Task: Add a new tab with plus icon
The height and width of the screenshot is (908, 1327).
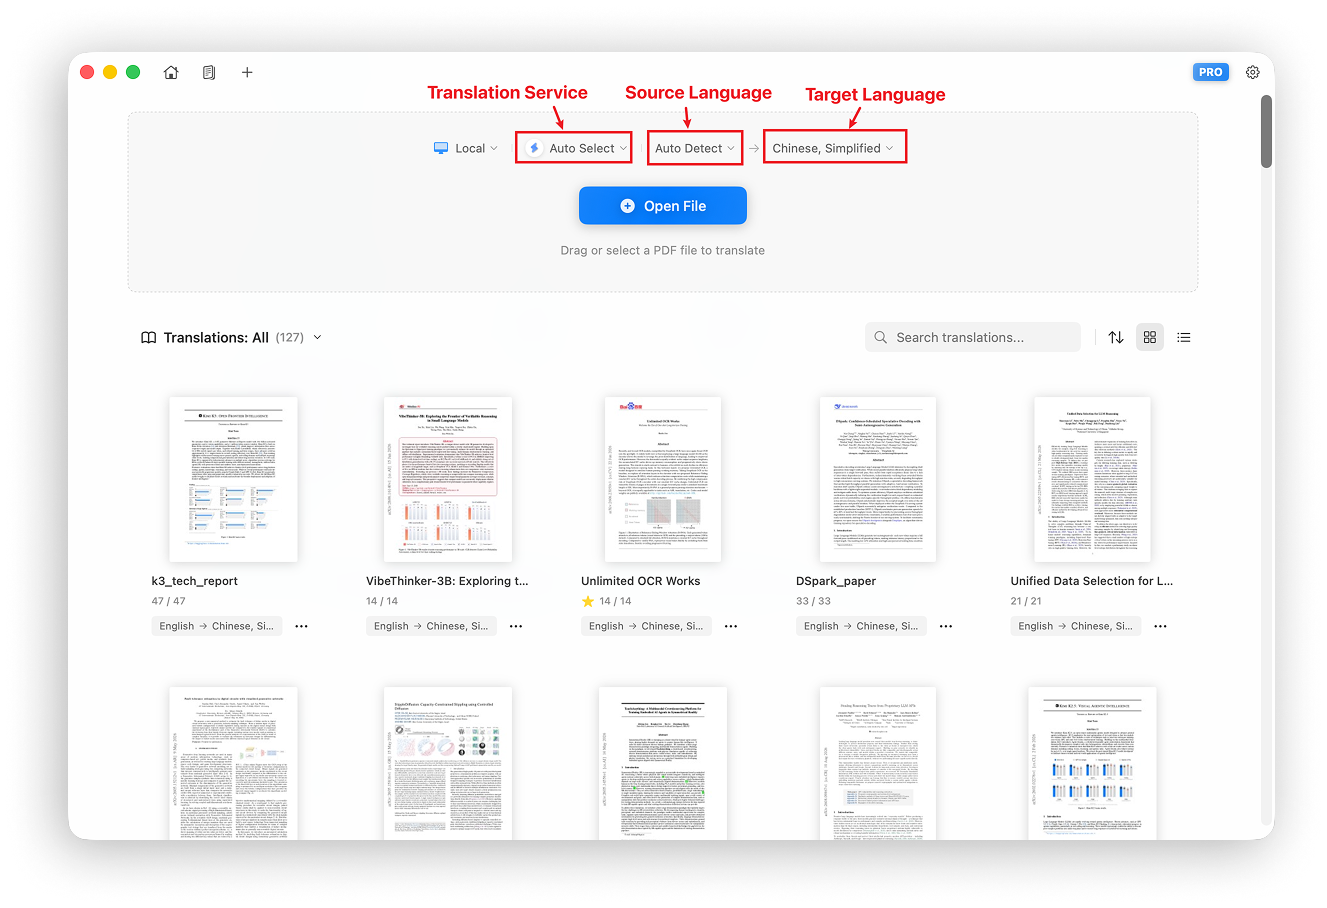Action: pyautogui.click(x=247, y=72)
